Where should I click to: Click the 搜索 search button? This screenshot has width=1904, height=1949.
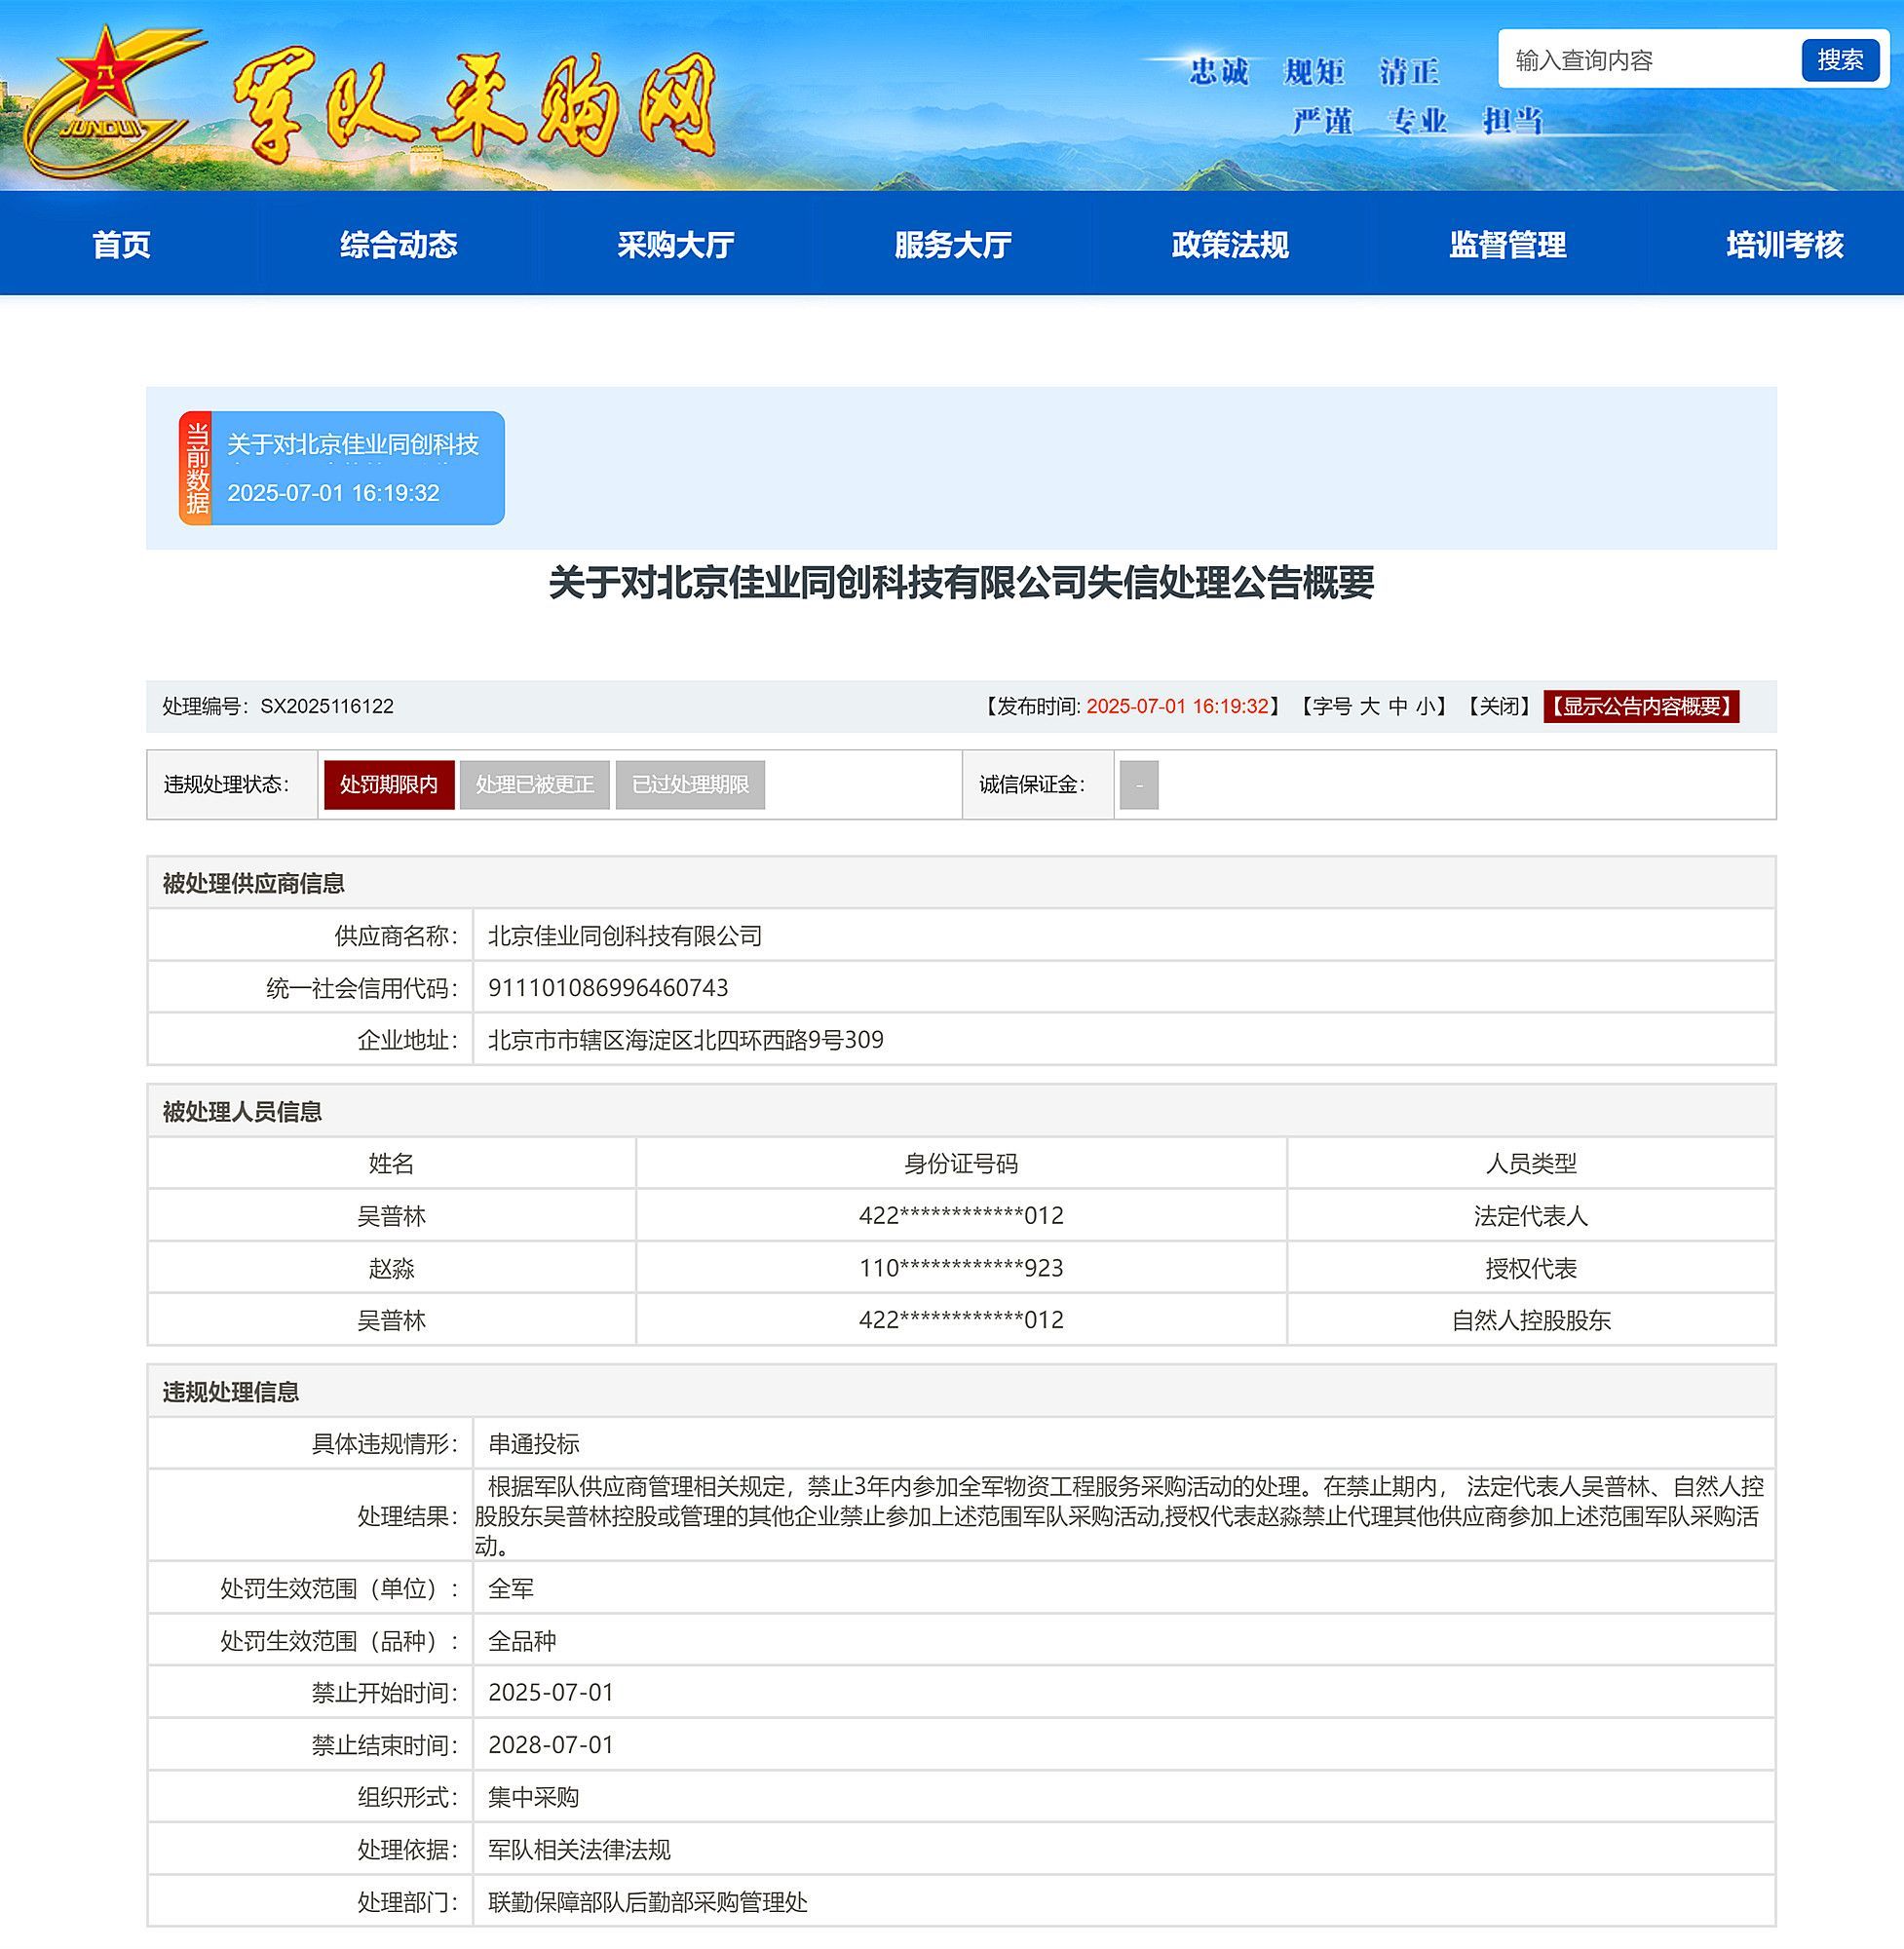pos(1840,60)
